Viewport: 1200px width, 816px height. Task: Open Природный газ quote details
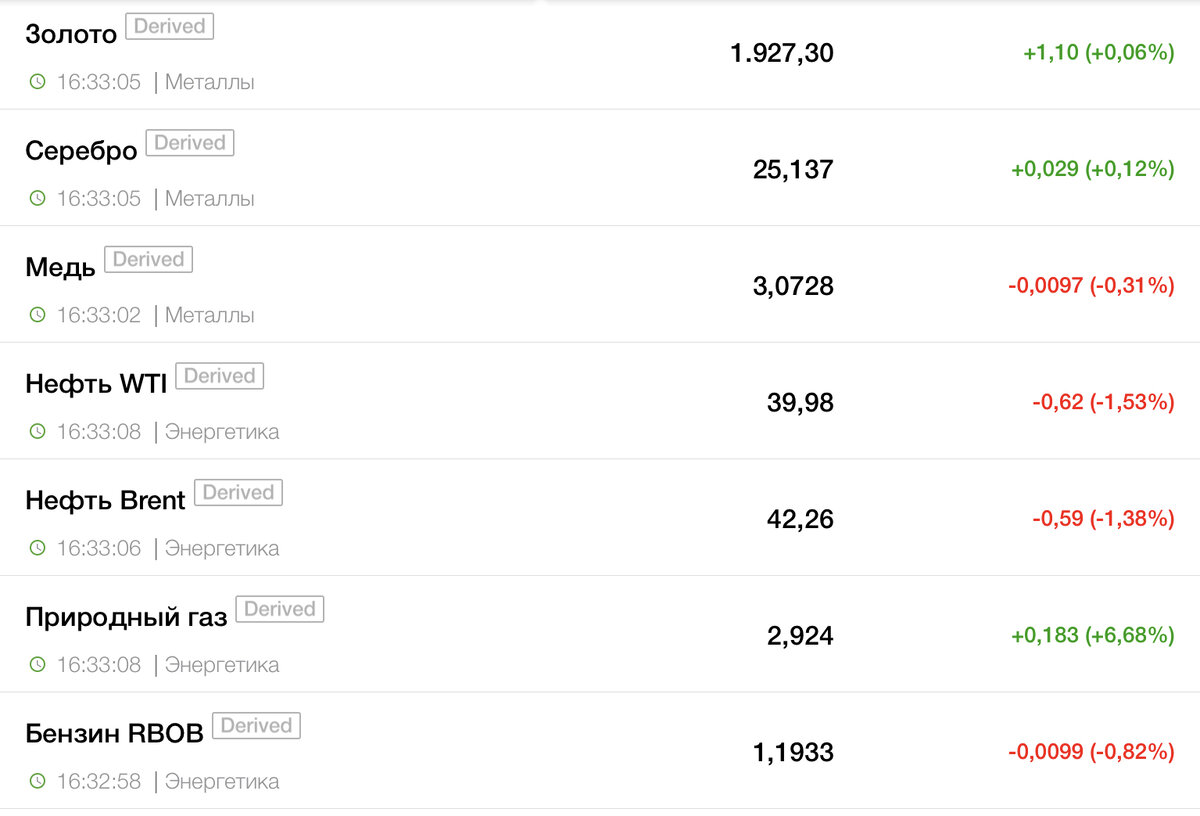click(x=126, y=618)
